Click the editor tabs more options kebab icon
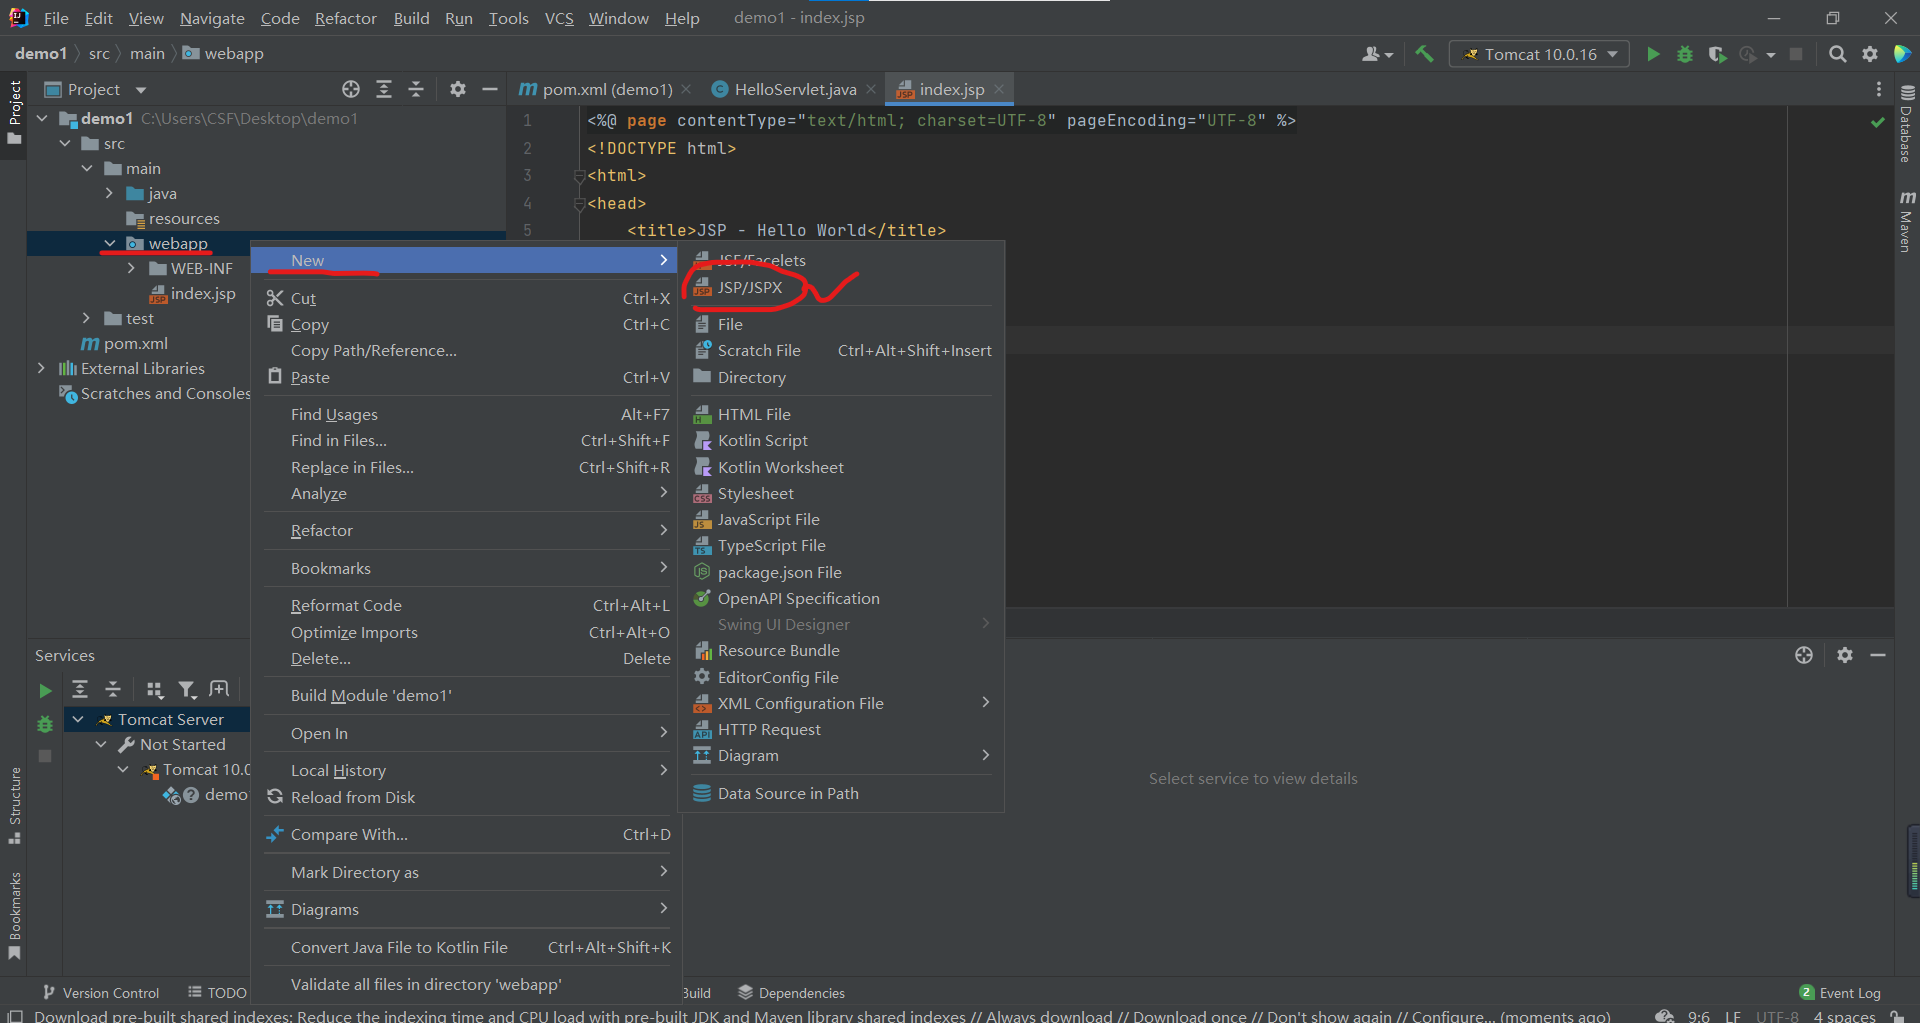Viewport: 1920px width, 1023px height. tap(1879, 89)
